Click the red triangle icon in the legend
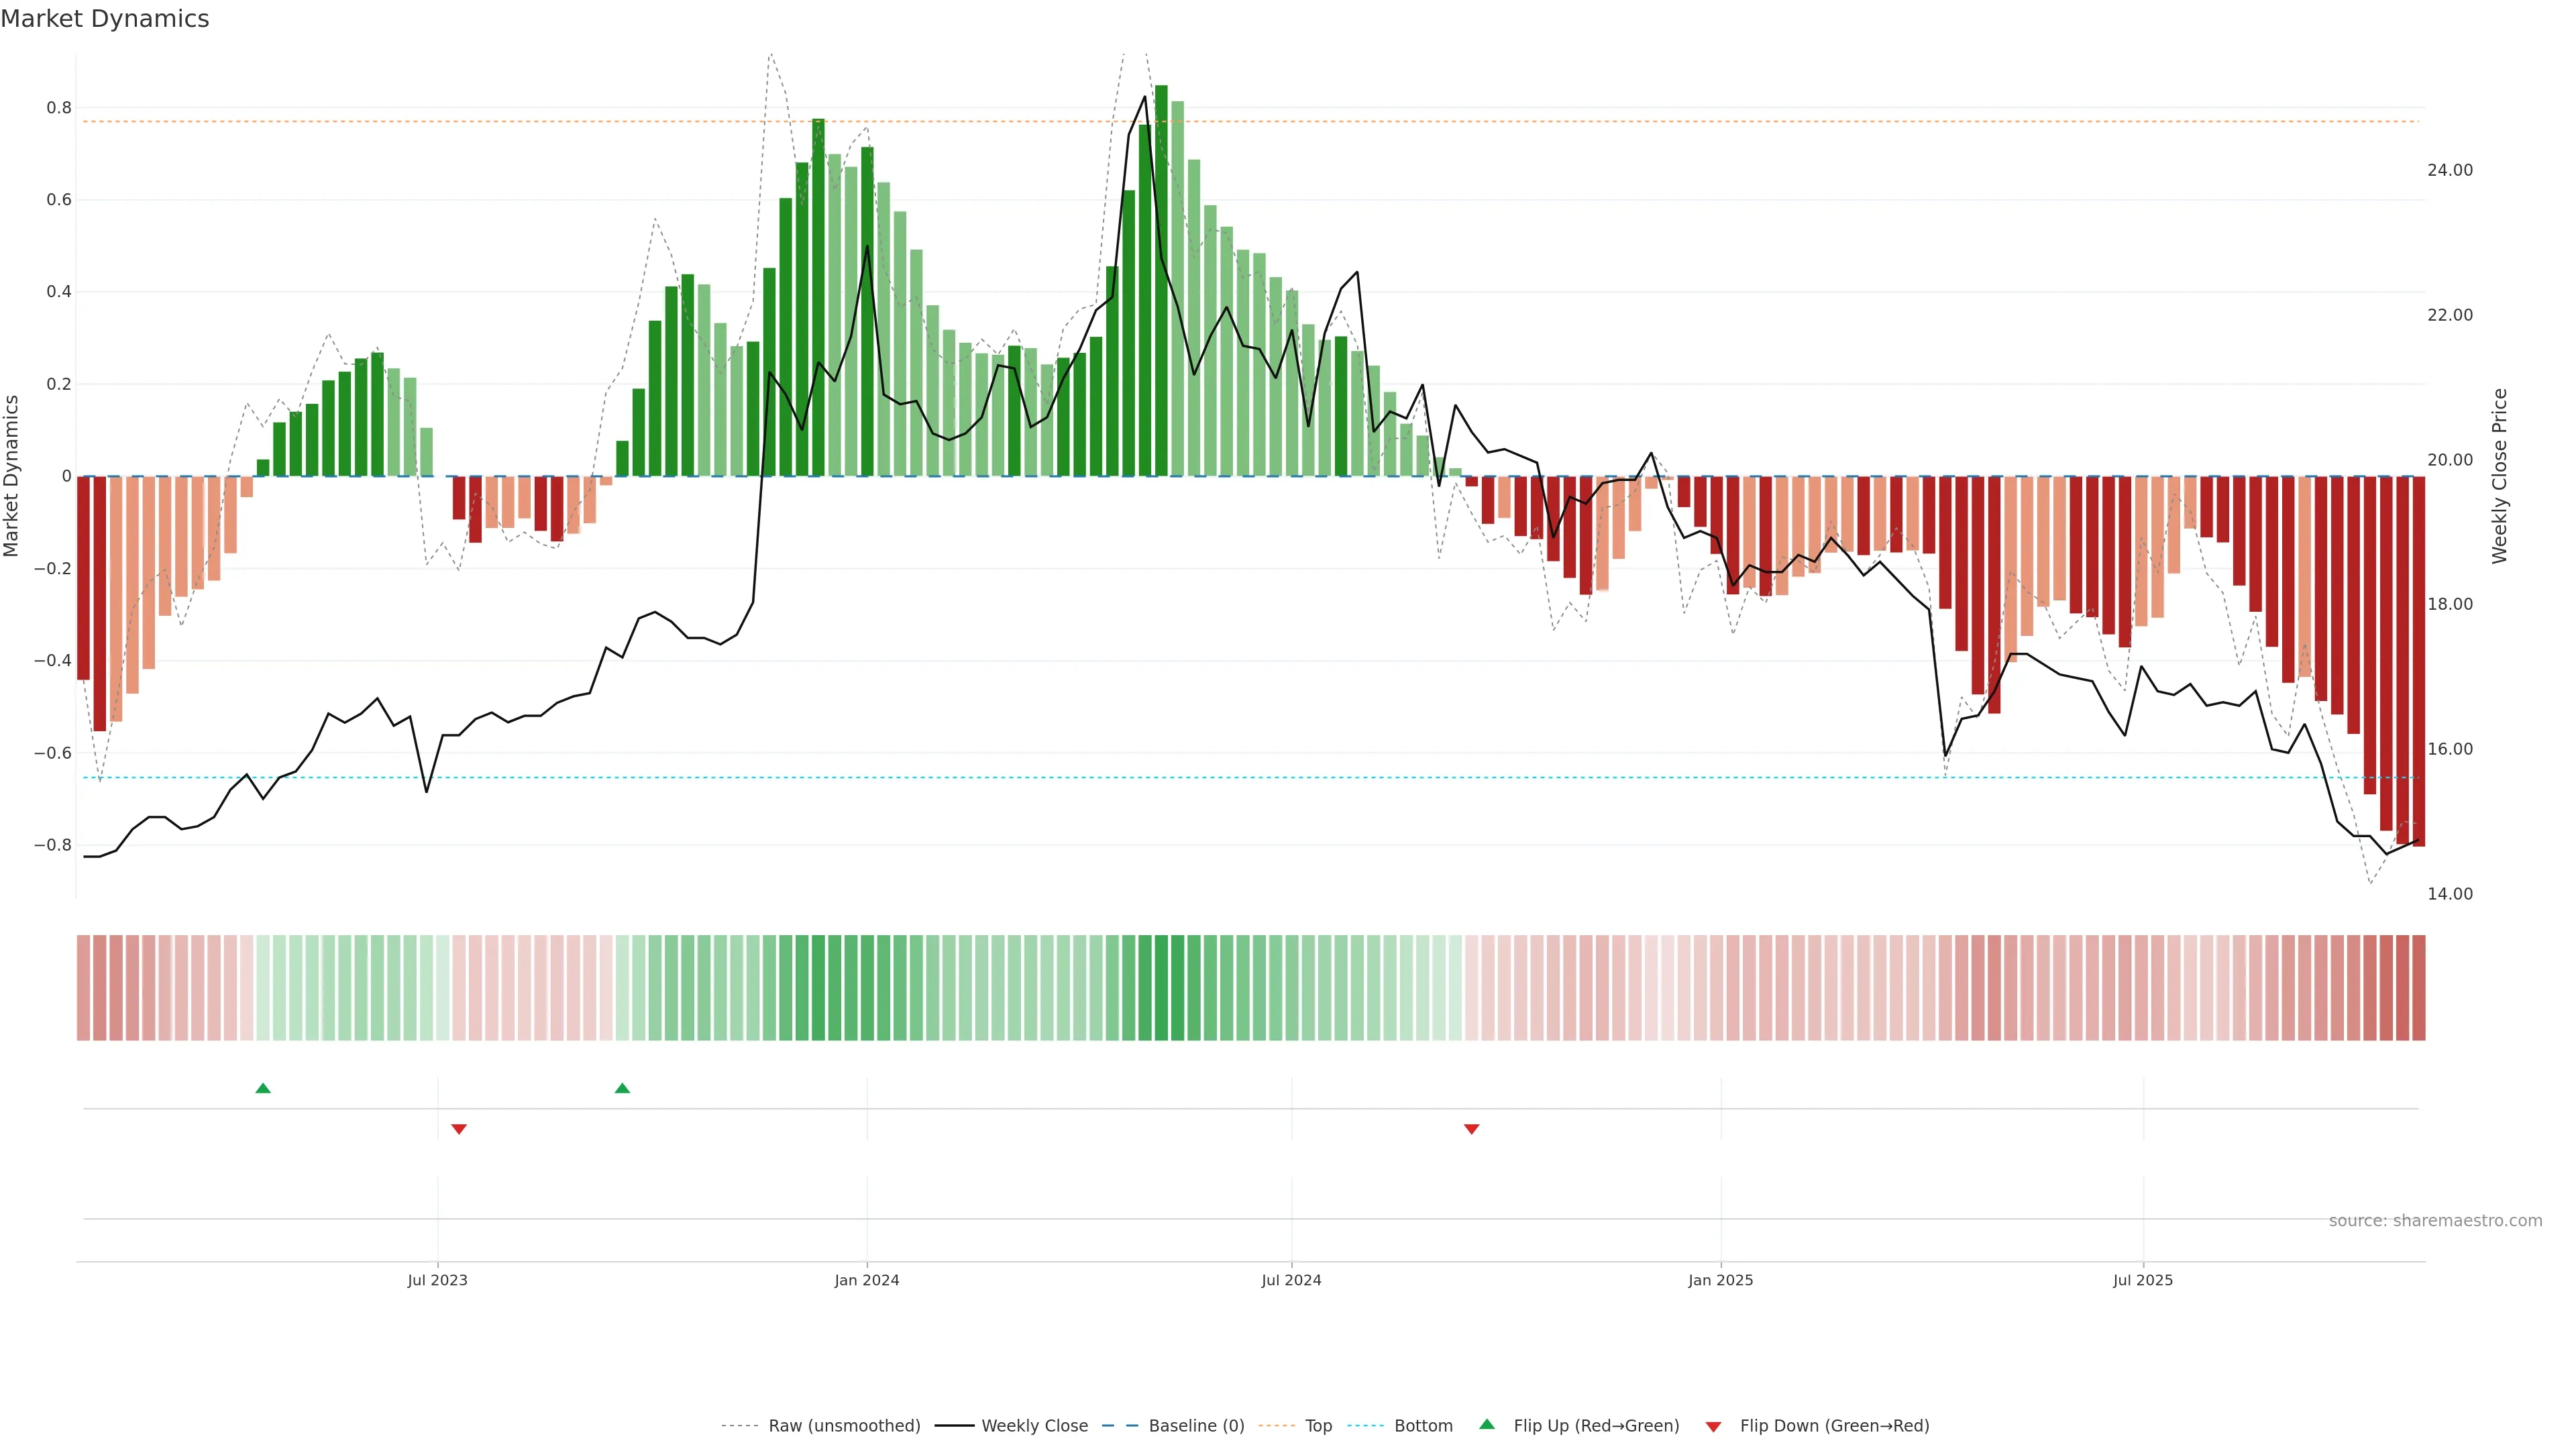 pos(1713,1427)
